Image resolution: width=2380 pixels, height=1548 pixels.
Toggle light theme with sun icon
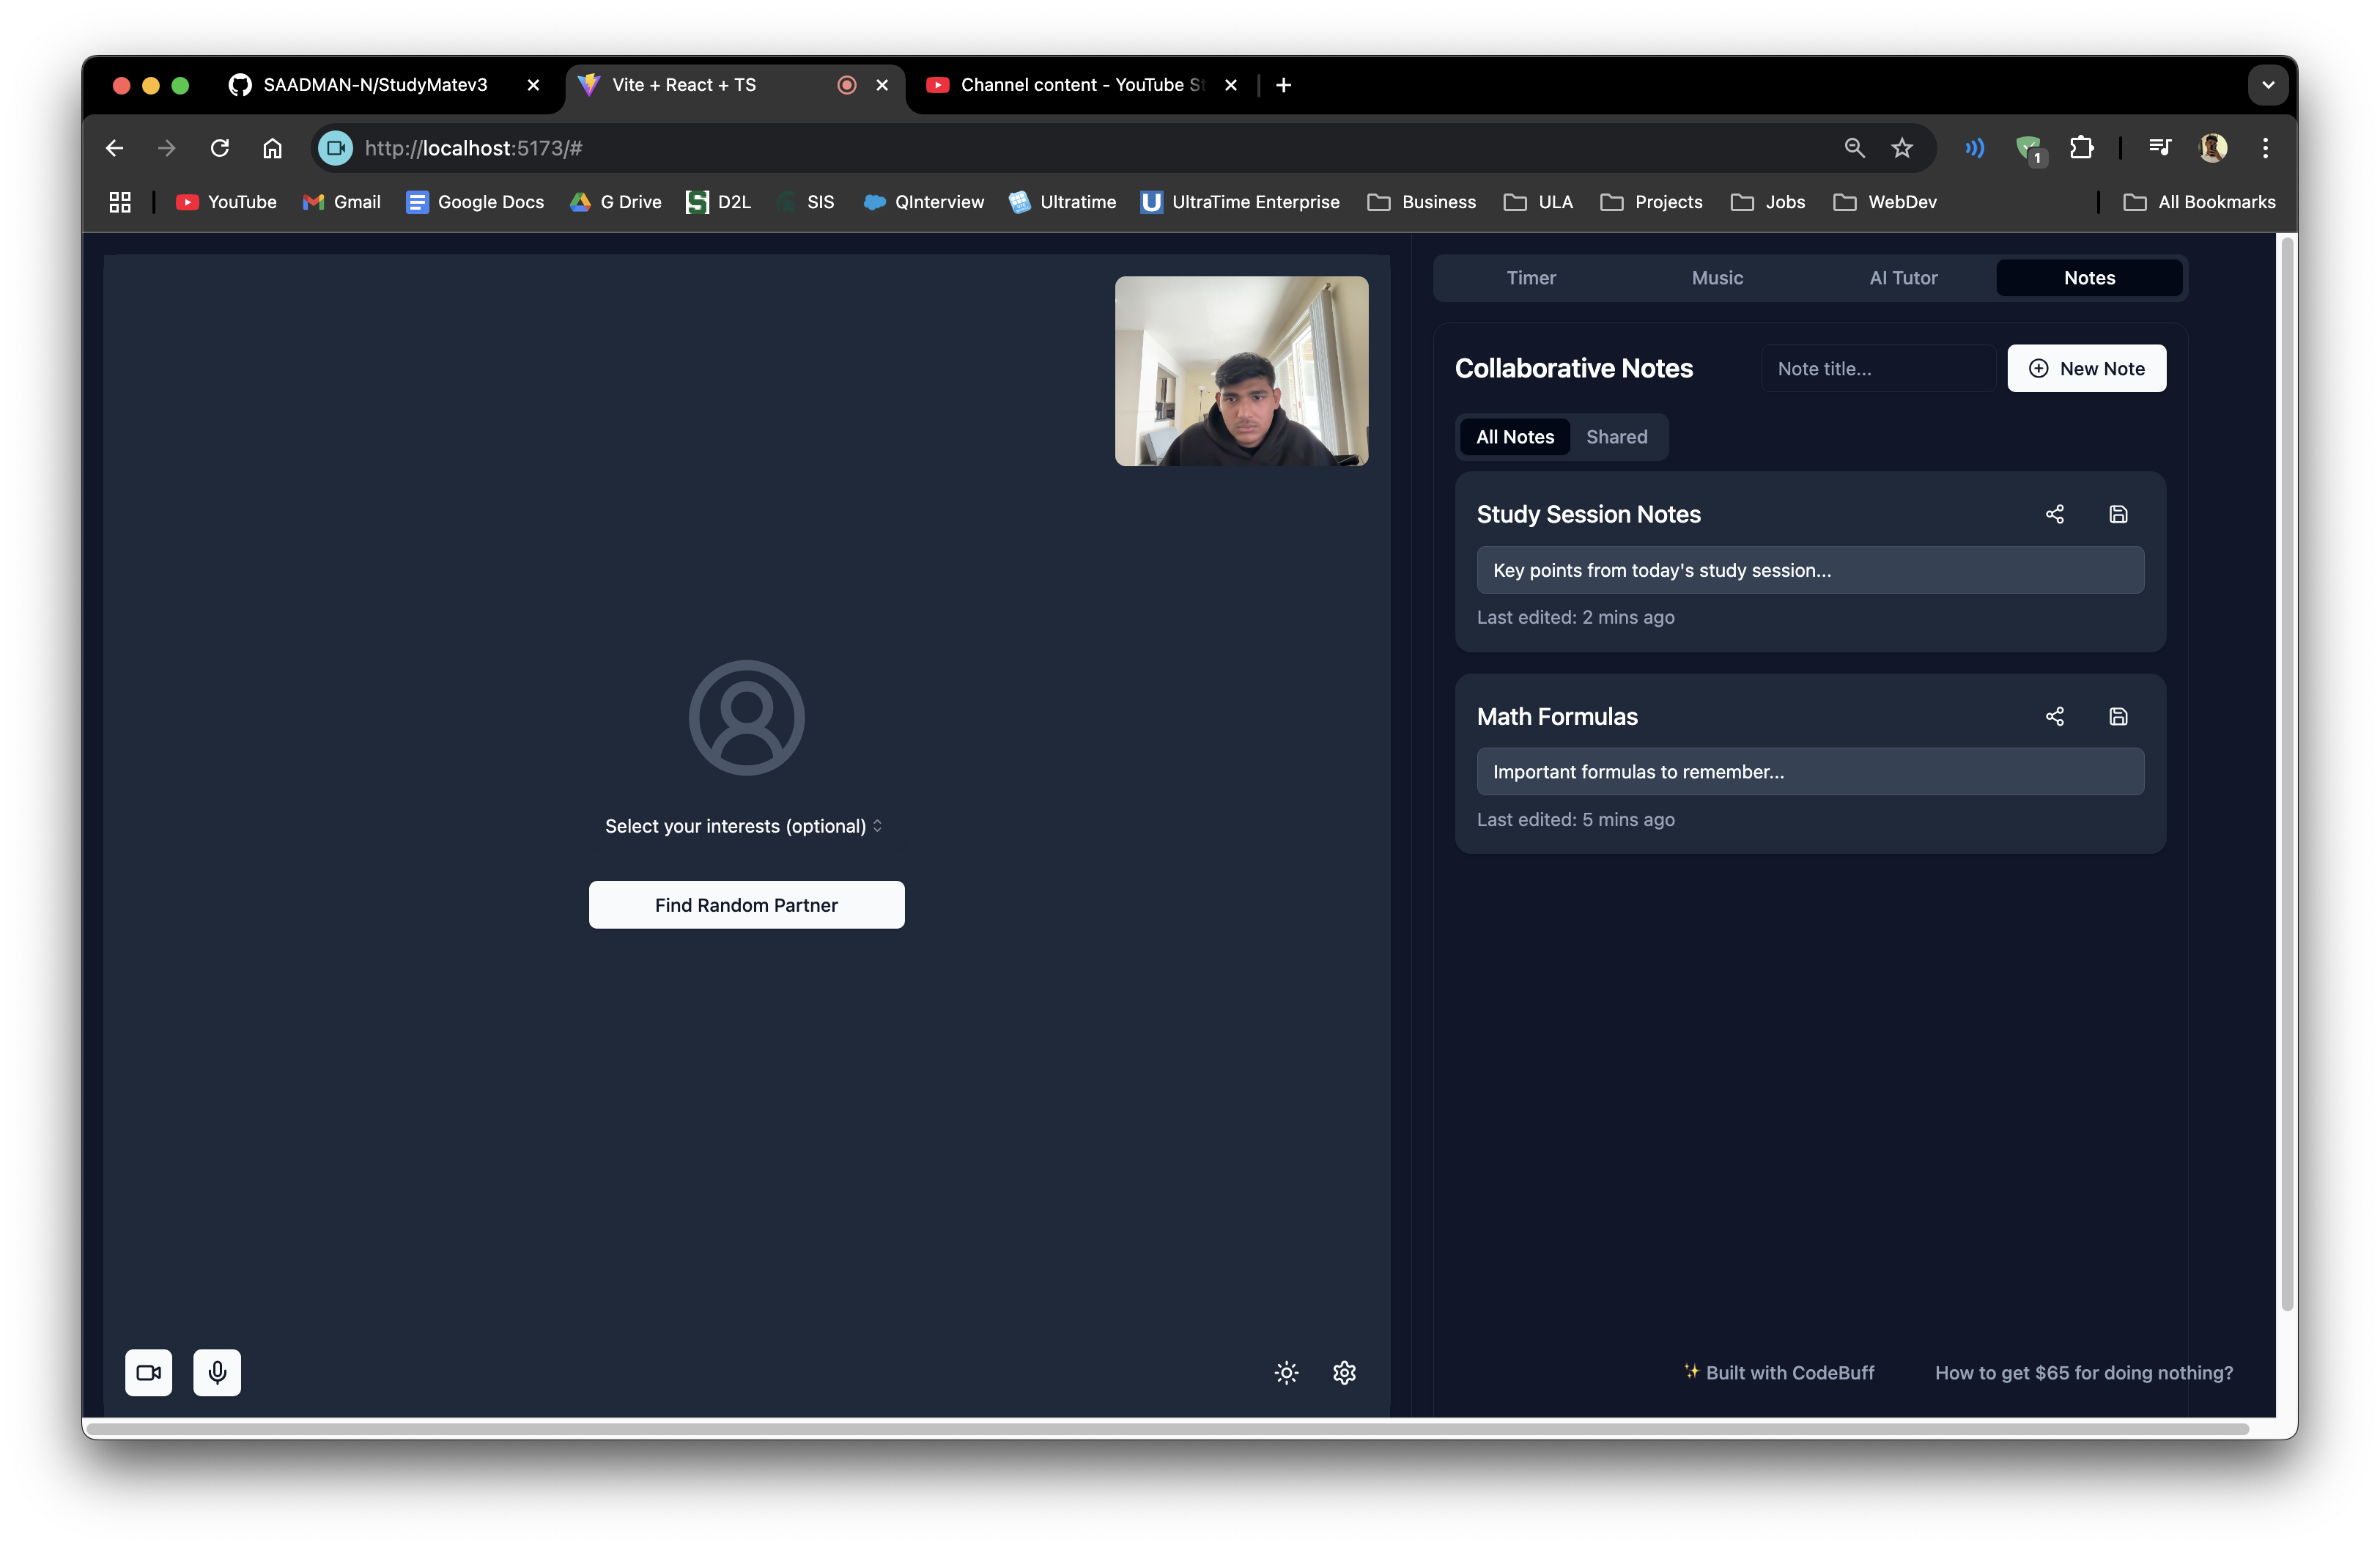[1286, 1372]
